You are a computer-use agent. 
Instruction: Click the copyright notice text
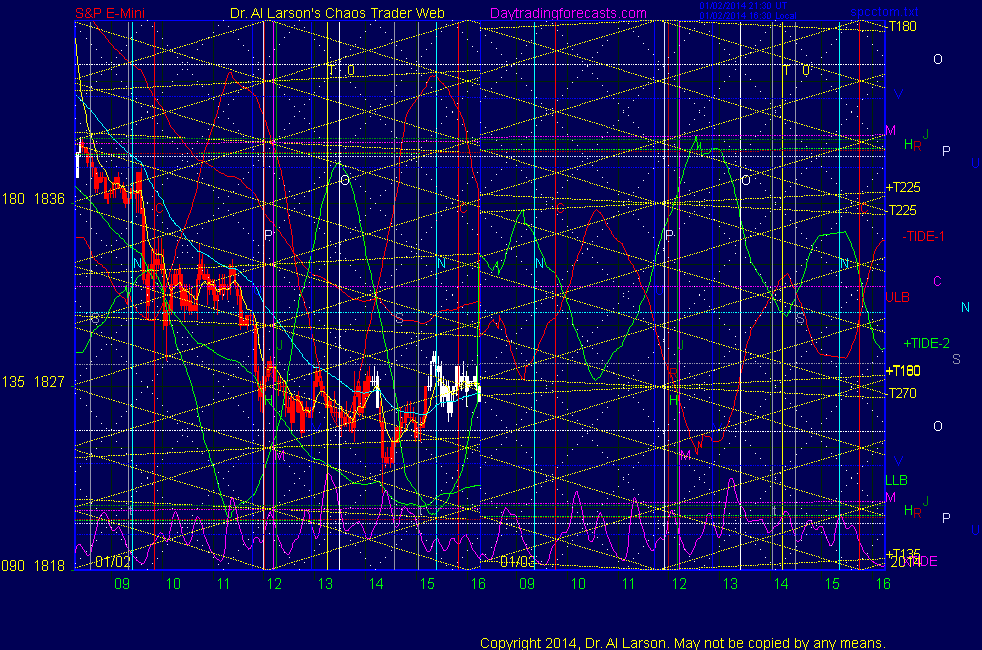[683, 643]
